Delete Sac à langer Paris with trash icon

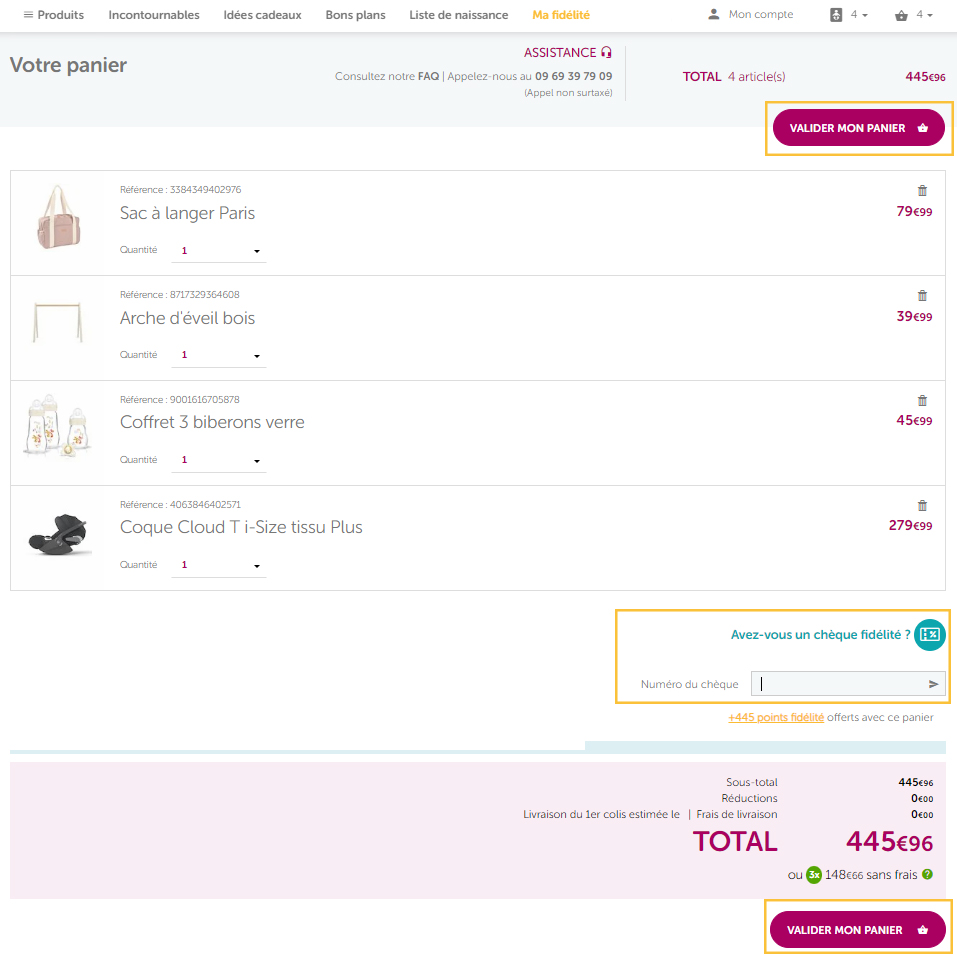(x=922, y=191)
